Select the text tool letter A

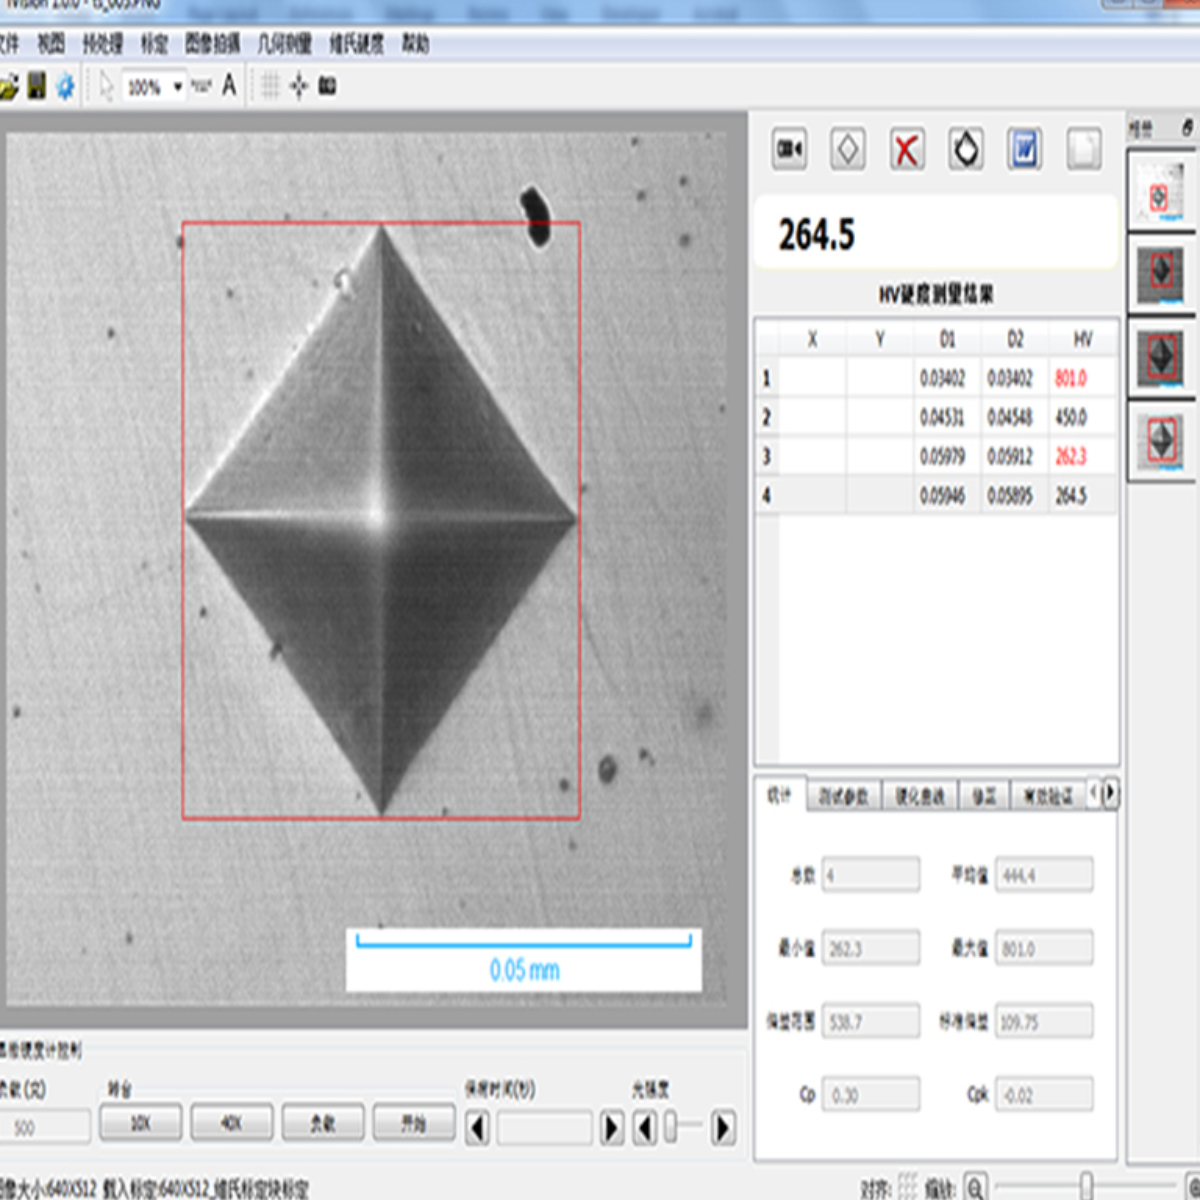229,86
